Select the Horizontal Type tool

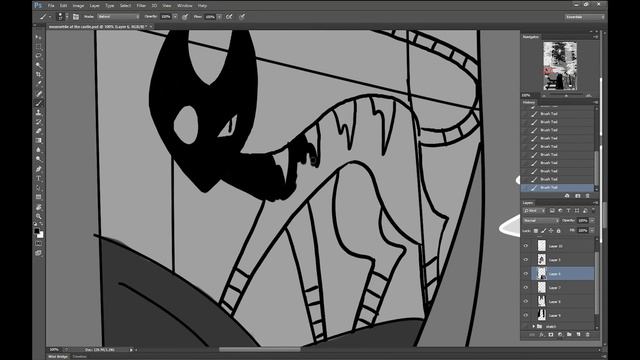[x=38, y=178]
